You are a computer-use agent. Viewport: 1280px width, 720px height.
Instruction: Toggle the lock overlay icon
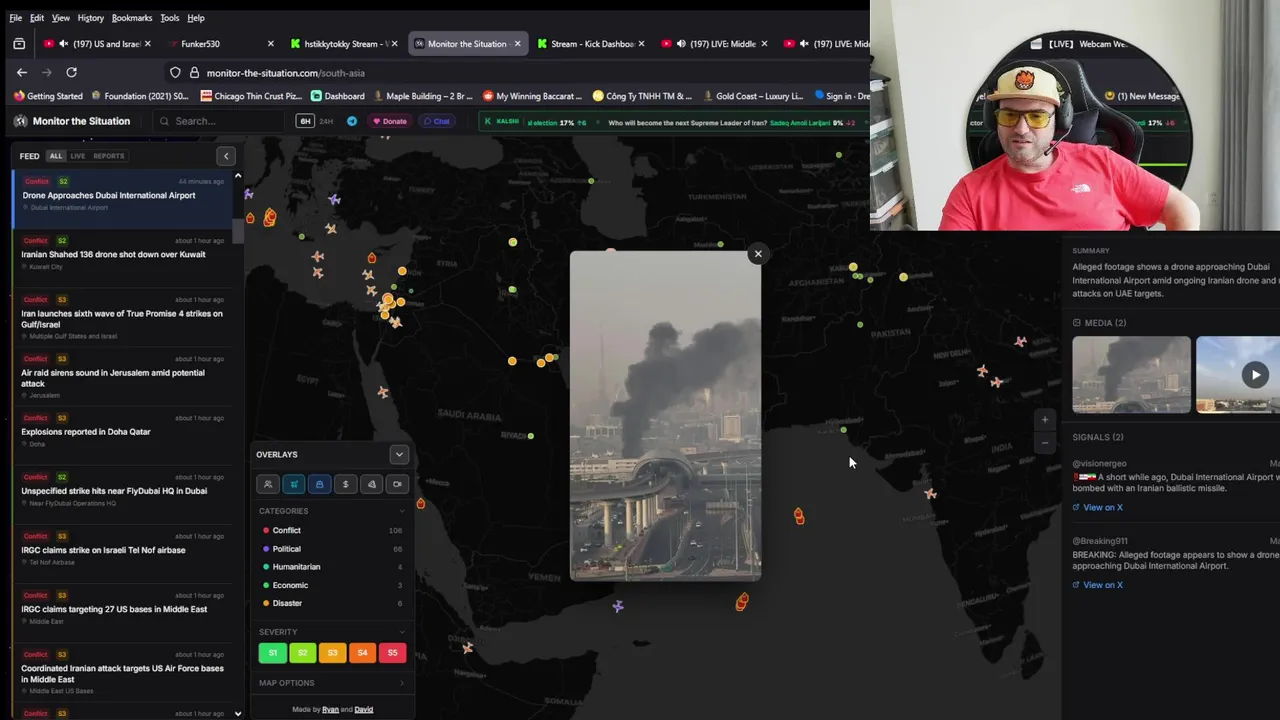click(320, 484)
